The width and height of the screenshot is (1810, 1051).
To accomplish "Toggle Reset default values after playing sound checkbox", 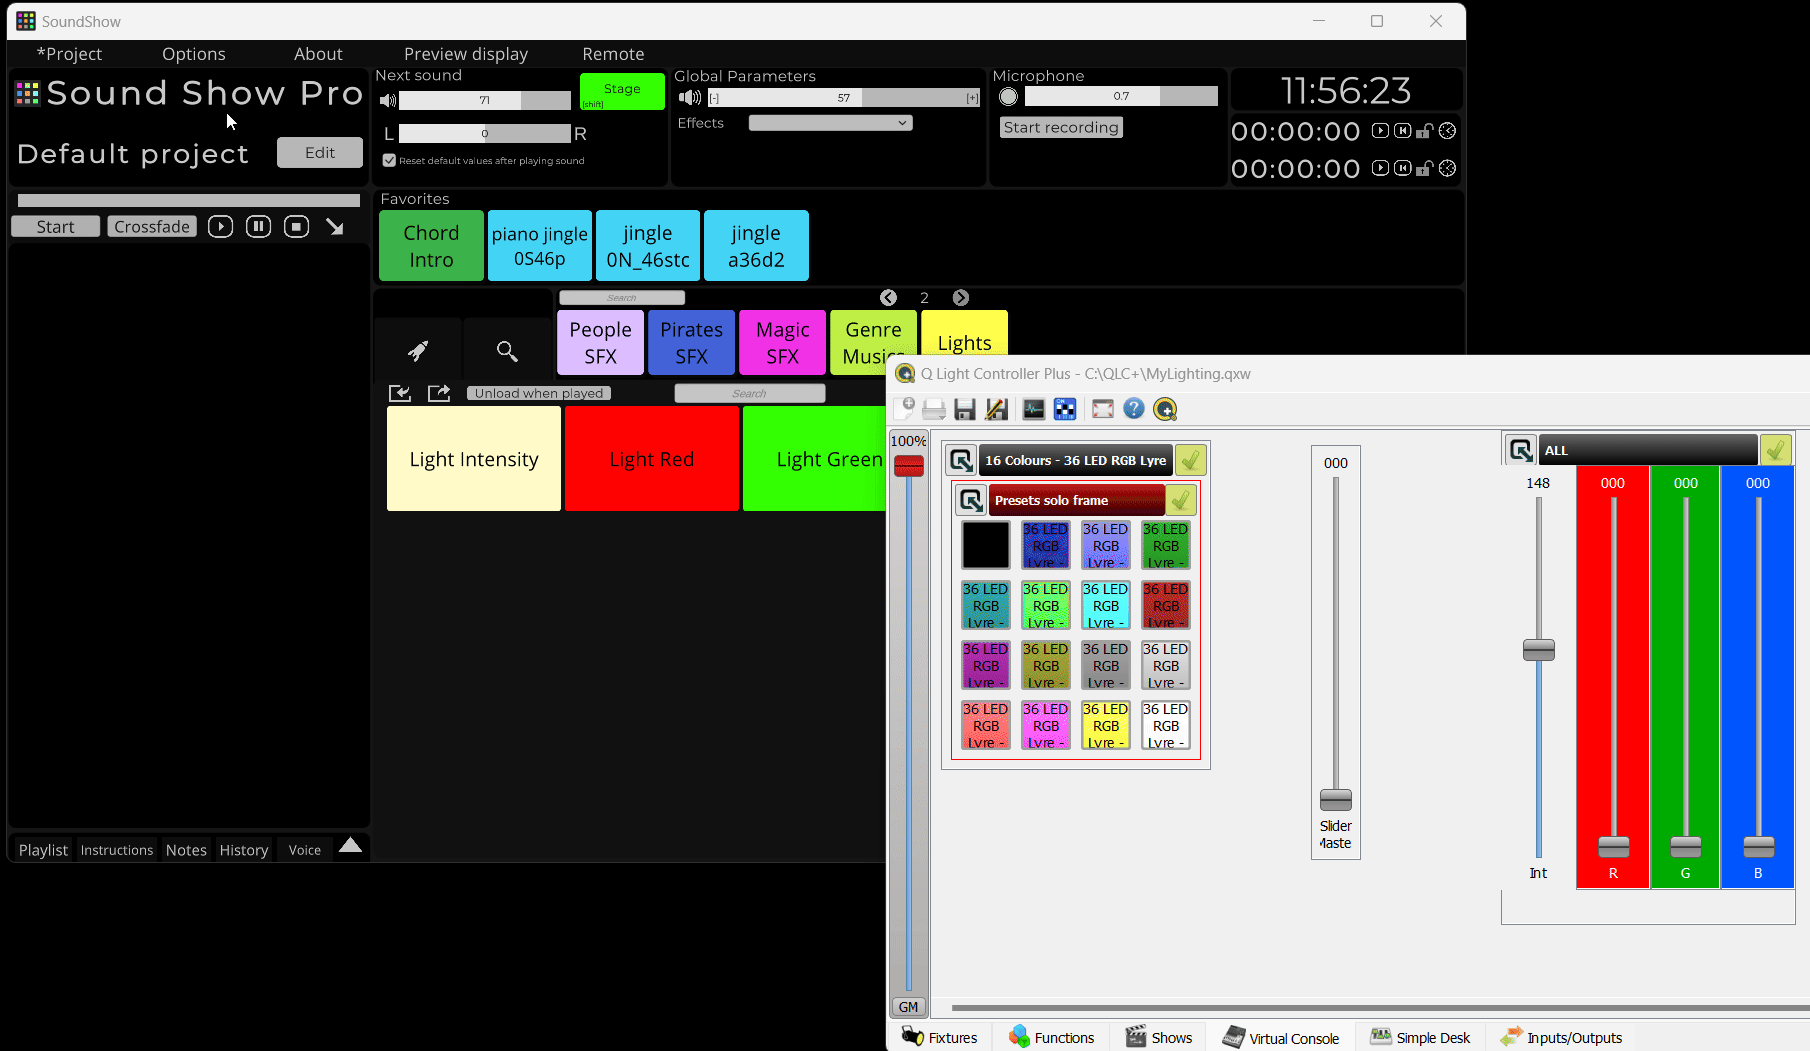I will [389, 160].
